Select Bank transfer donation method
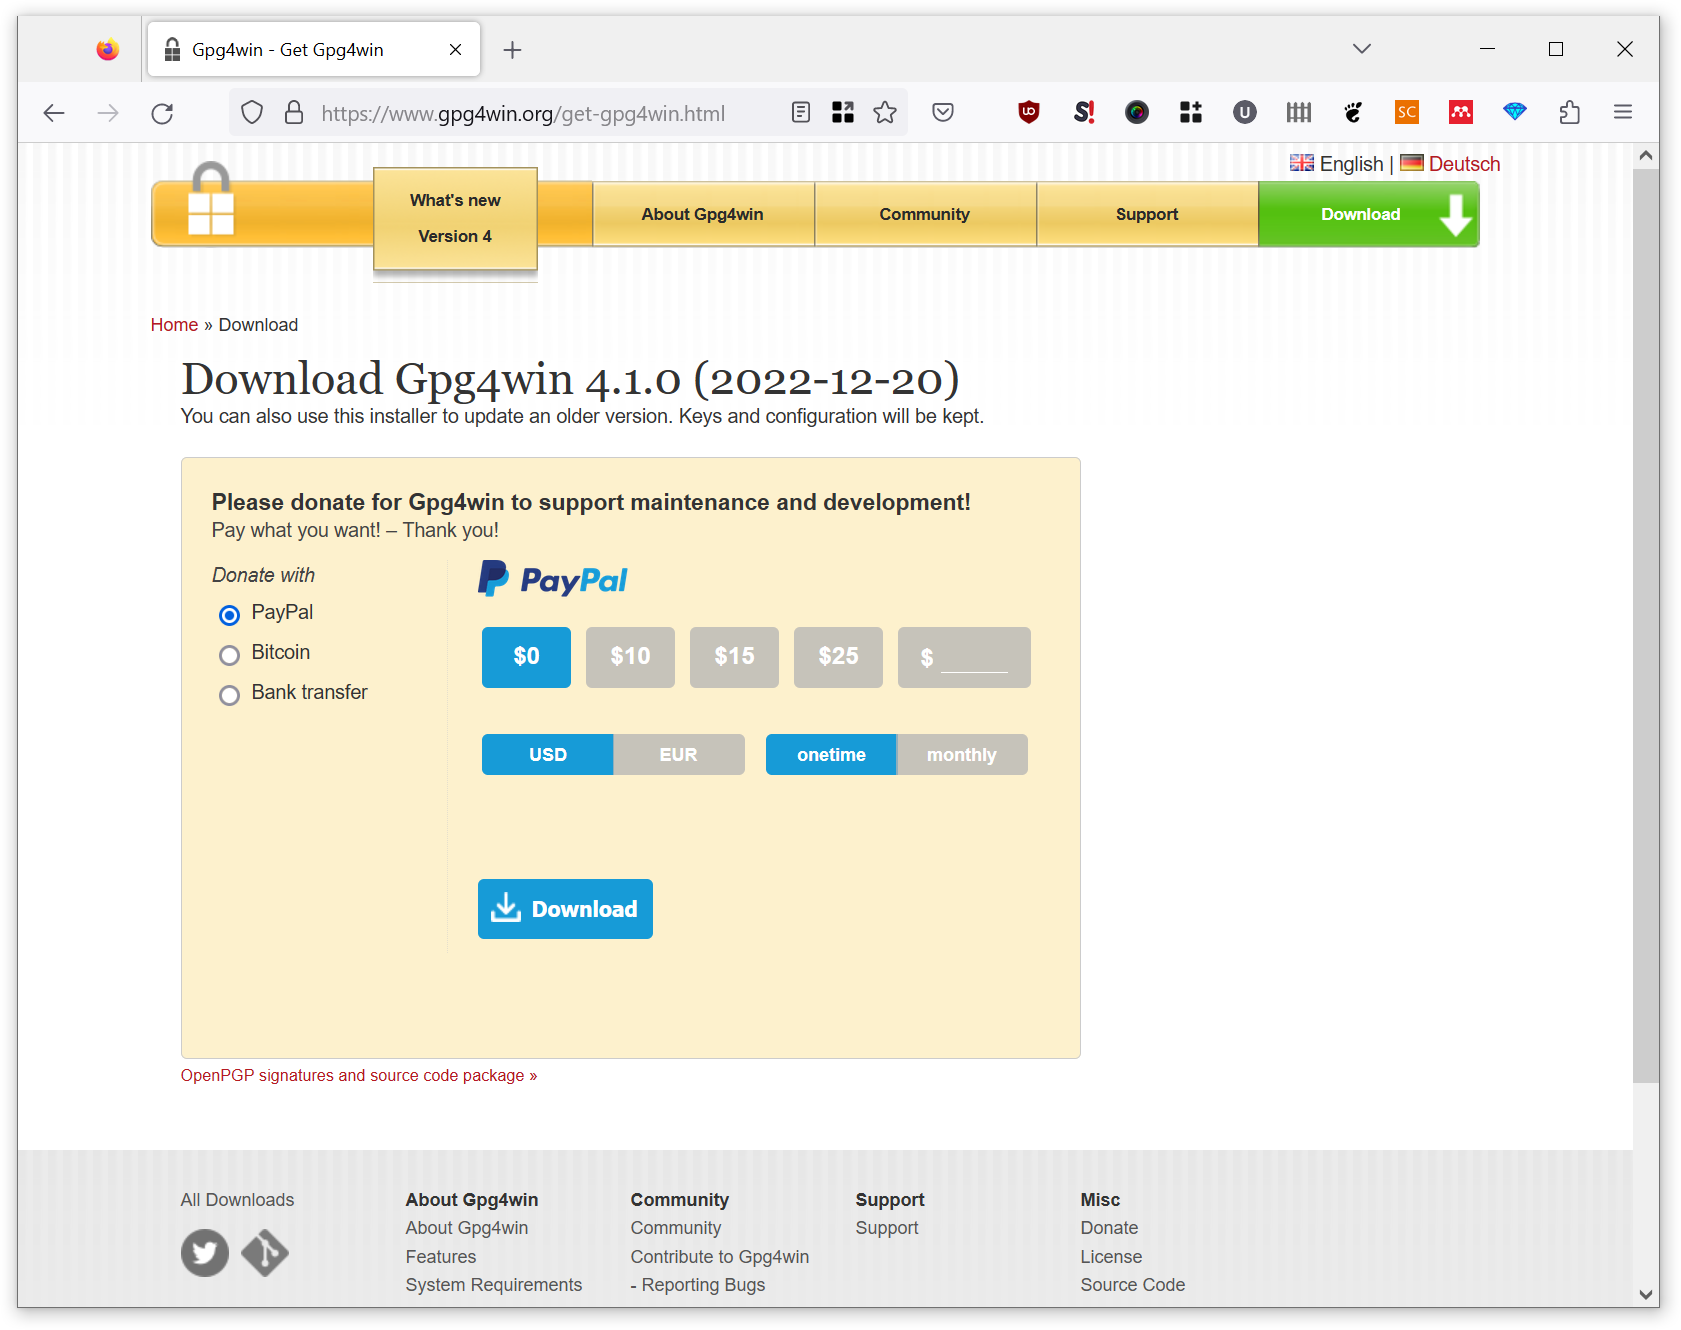 pos(230,695)
